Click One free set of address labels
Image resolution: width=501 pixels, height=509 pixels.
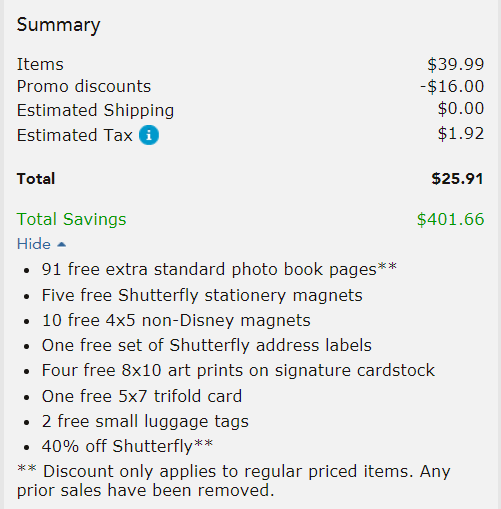point(207,345)
